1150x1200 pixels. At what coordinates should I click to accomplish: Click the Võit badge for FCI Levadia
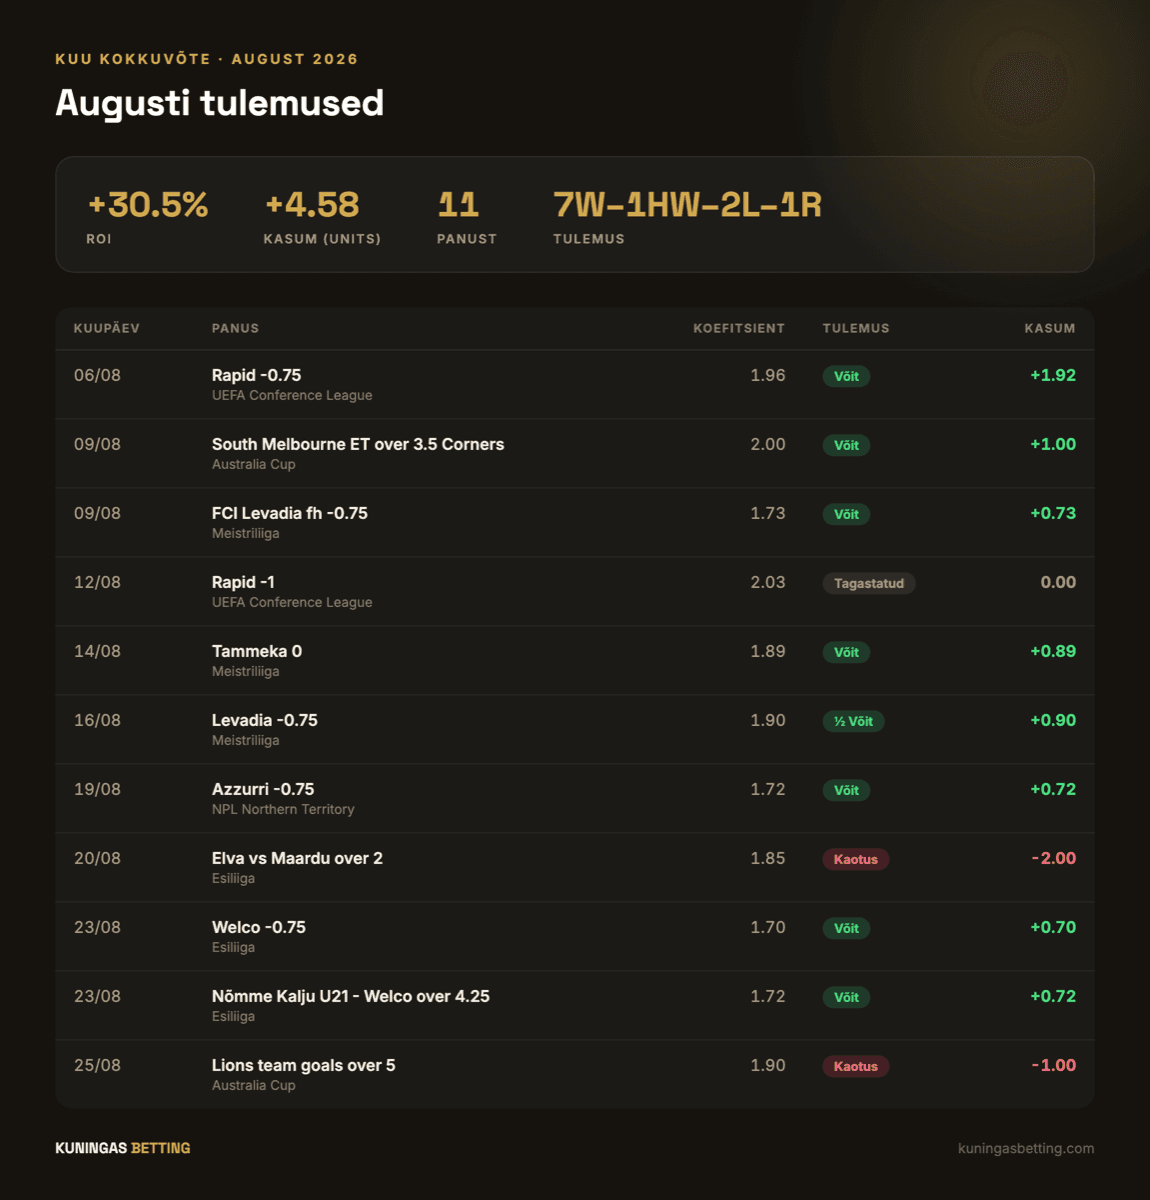[x=846, y=514]
